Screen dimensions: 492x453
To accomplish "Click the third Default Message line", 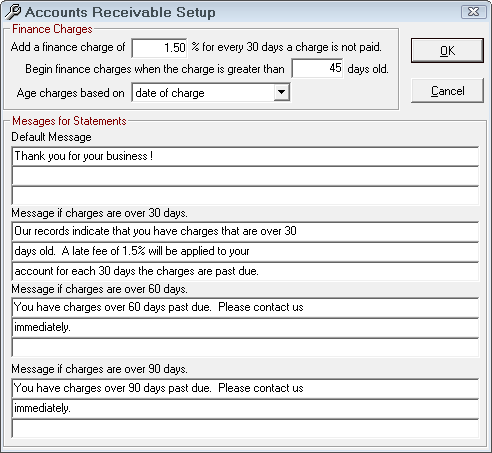I will coord(245,196).
